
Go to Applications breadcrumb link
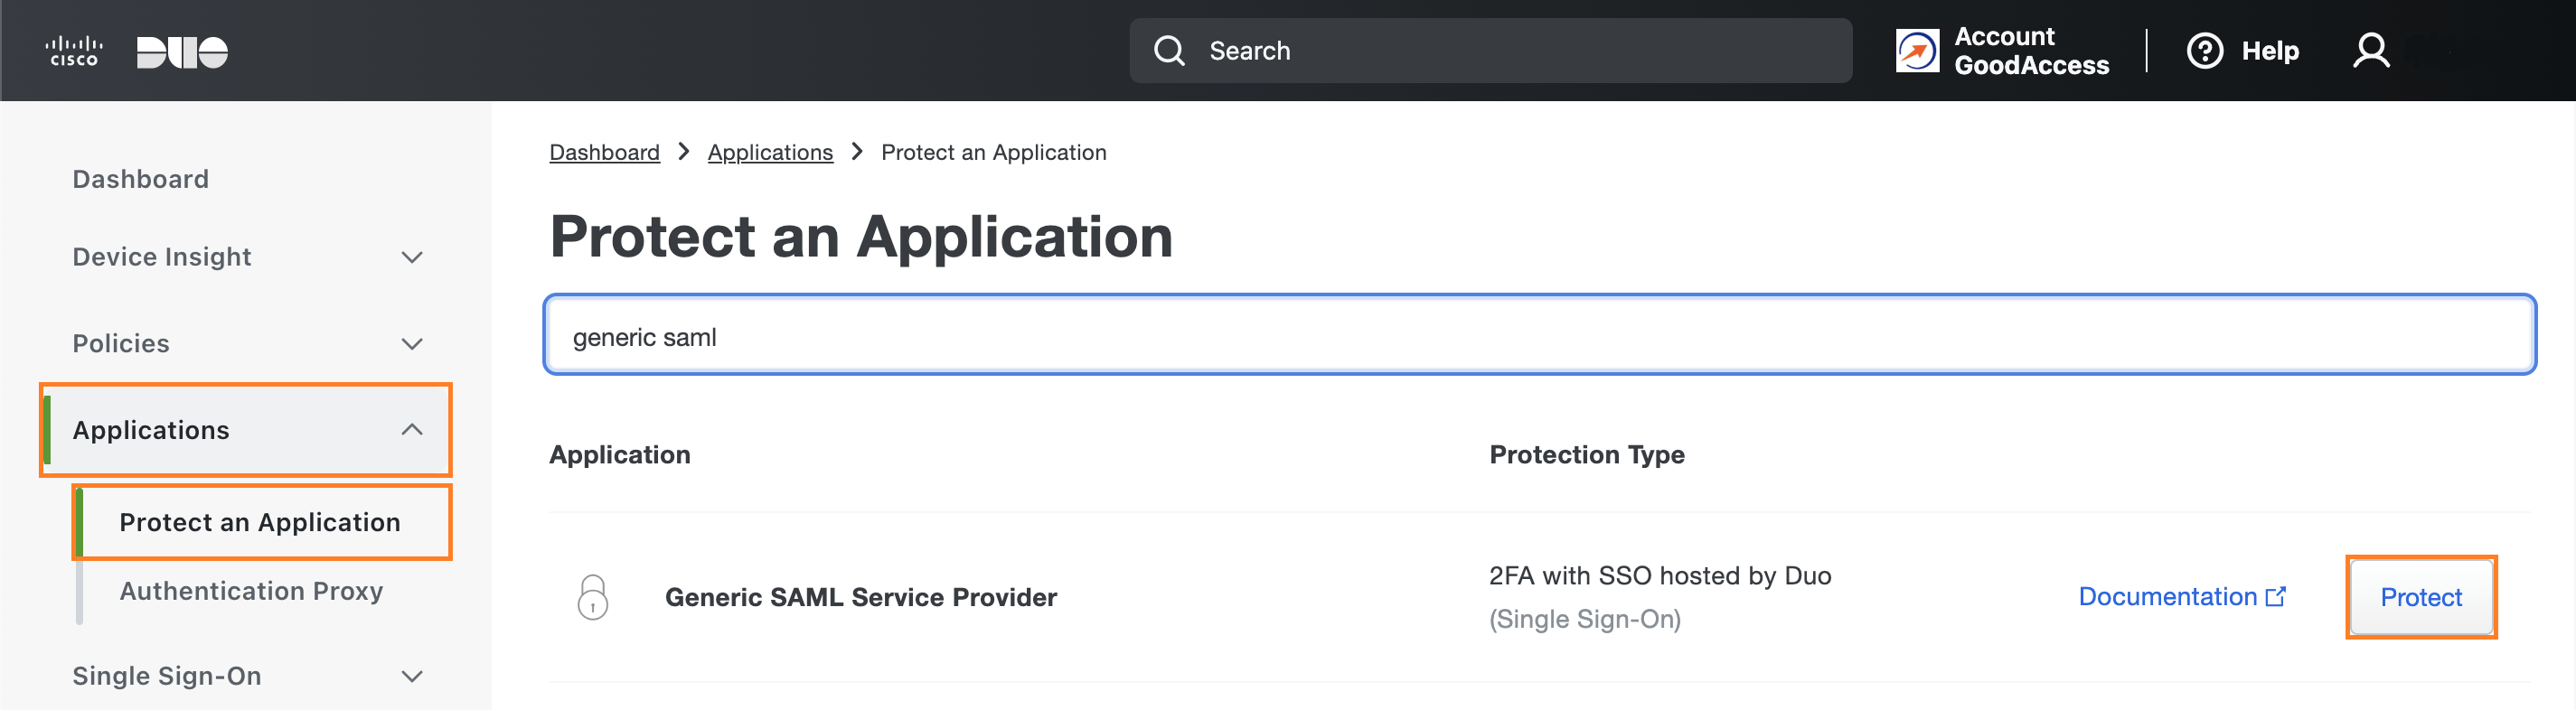(x=770, y=152)
